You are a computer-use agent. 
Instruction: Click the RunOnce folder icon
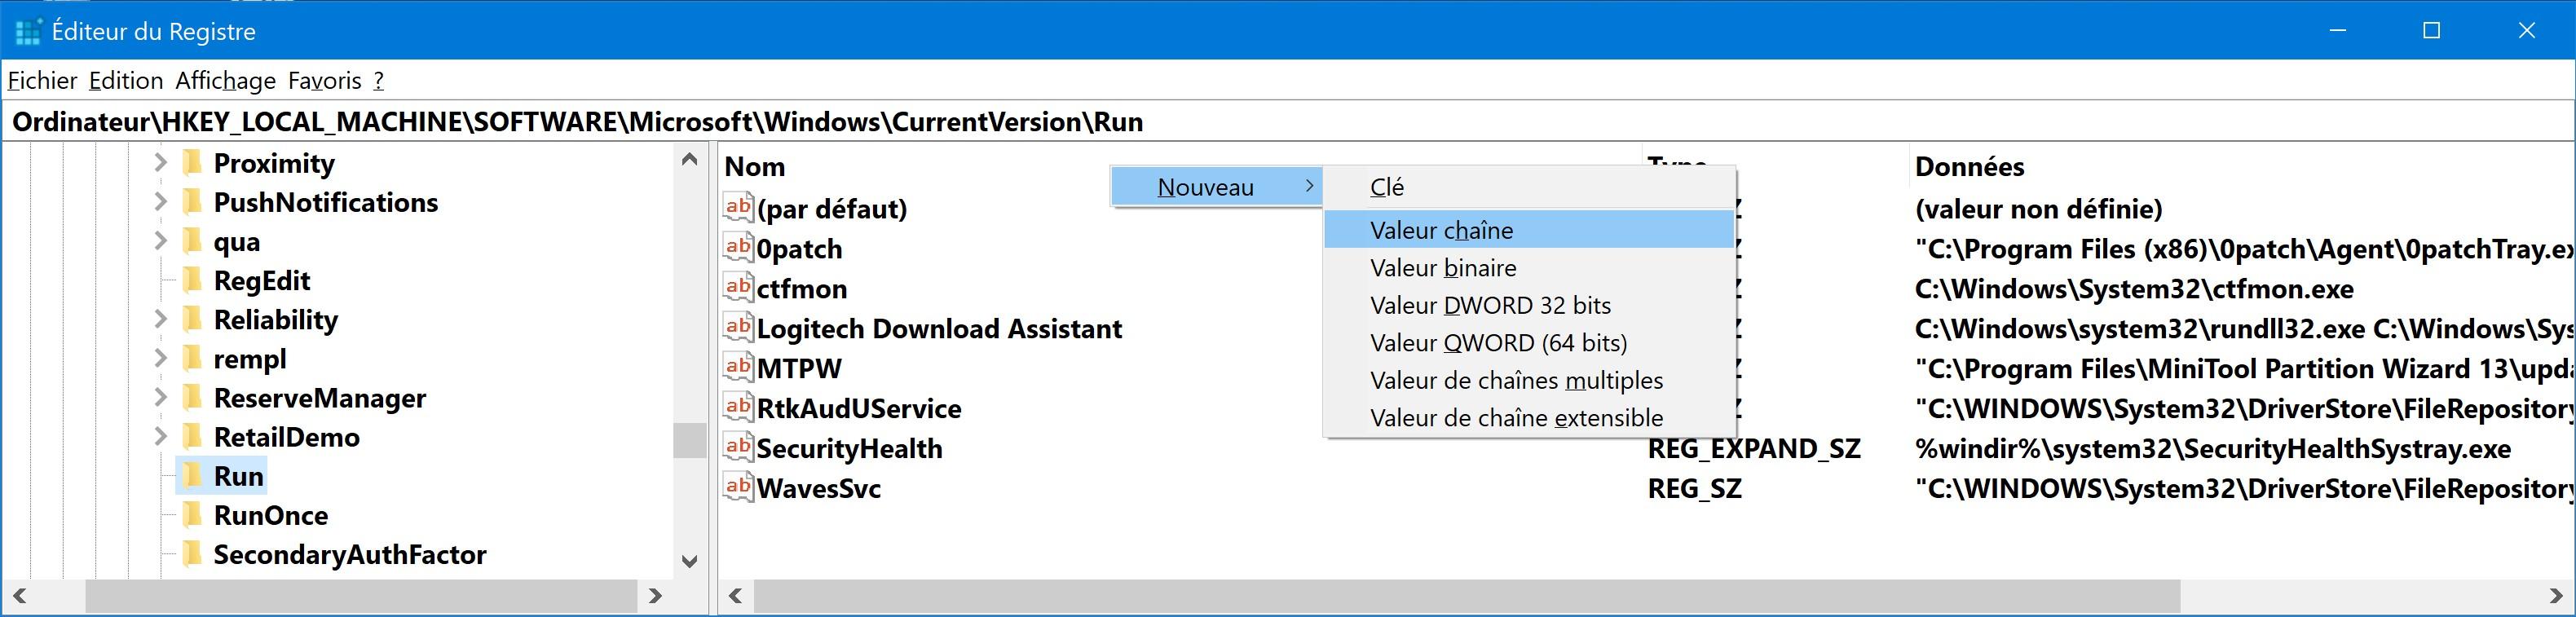(x=192, y=515)
